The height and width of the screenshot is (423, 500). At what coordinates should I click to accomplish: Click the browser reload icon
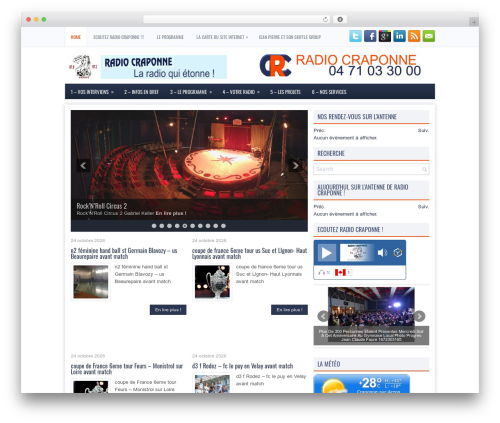325,19
